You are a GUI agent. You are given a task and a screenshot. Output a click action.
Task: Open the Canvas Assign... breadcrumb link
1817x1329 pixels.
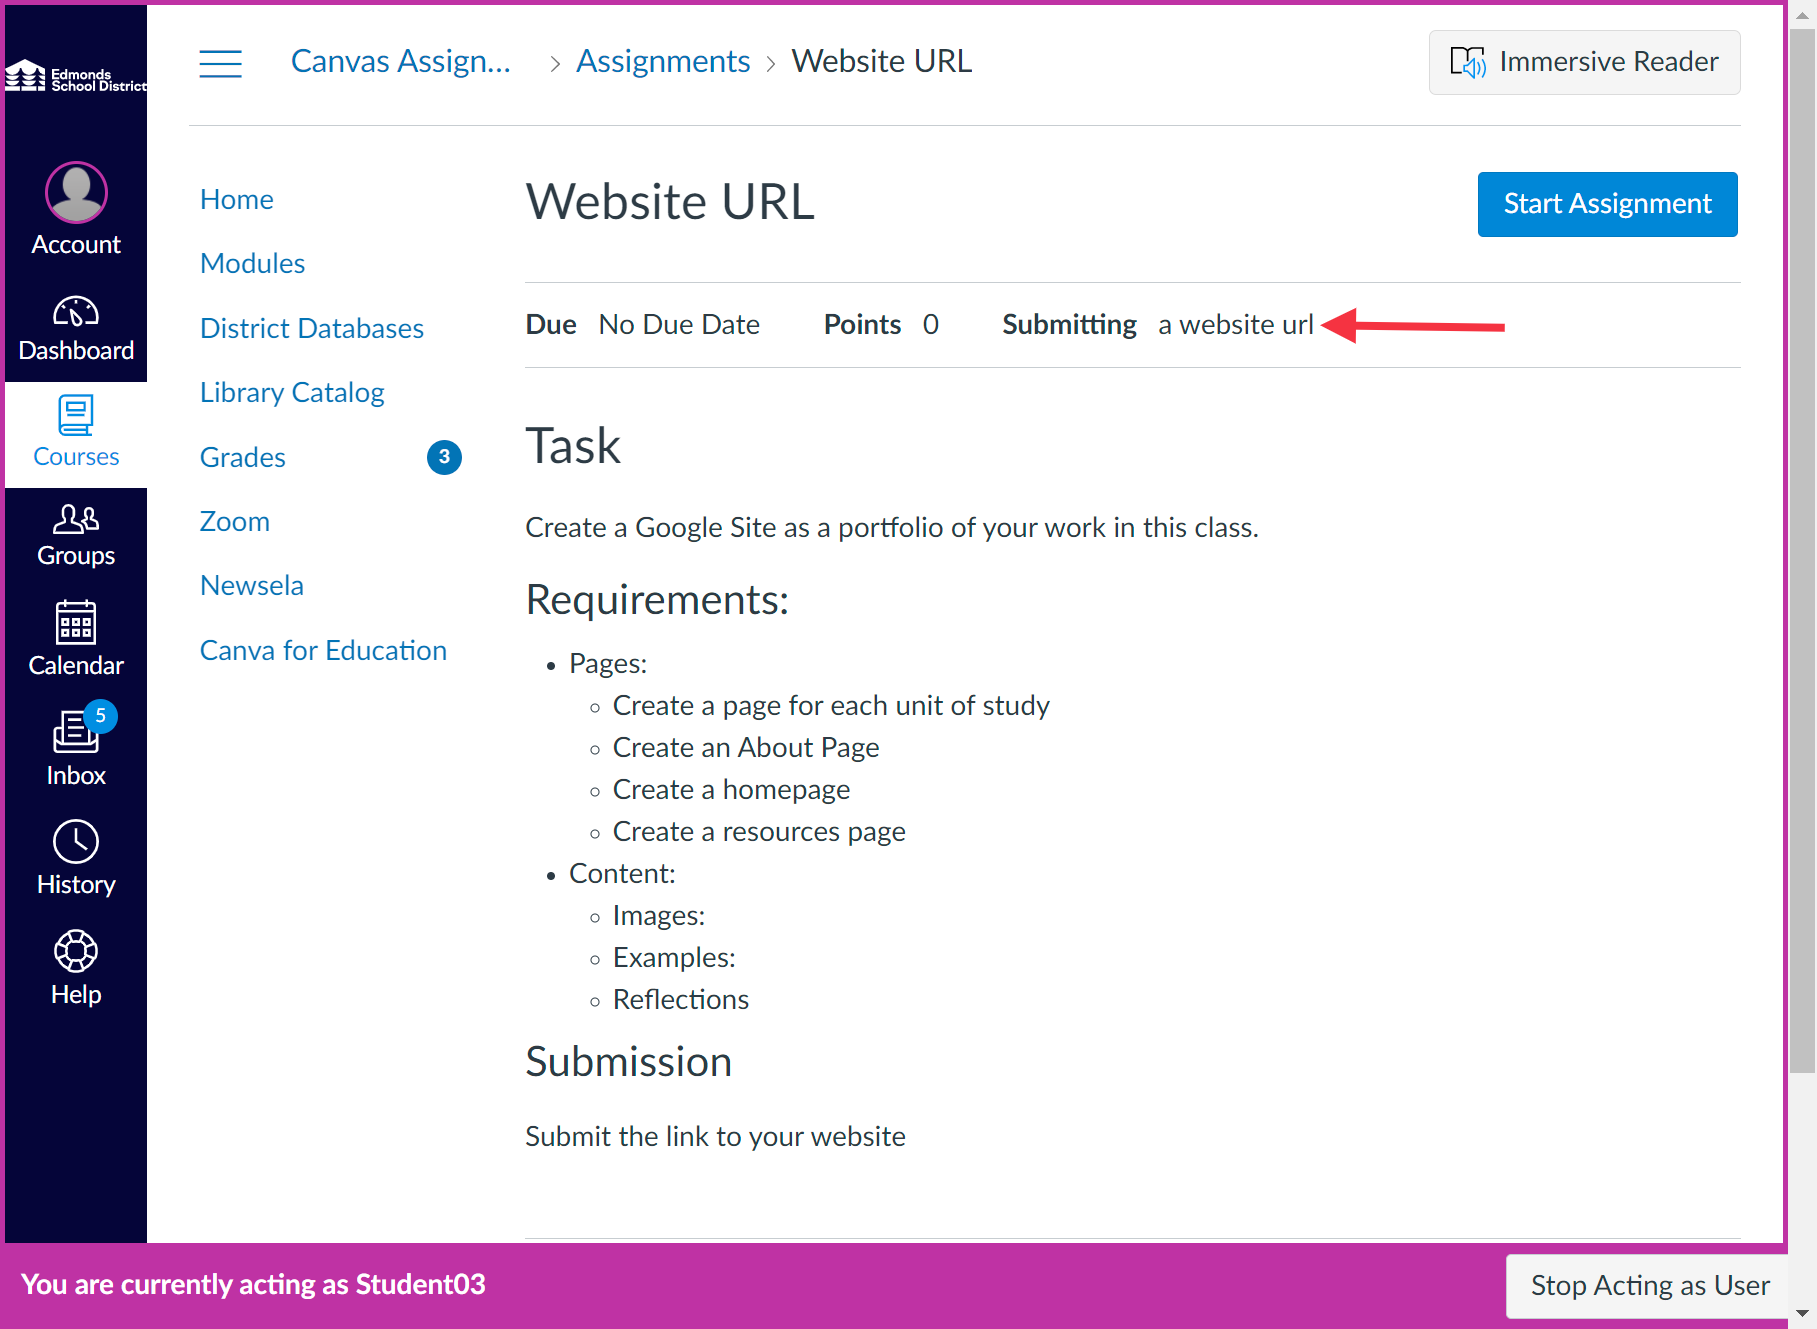(400, 62)
